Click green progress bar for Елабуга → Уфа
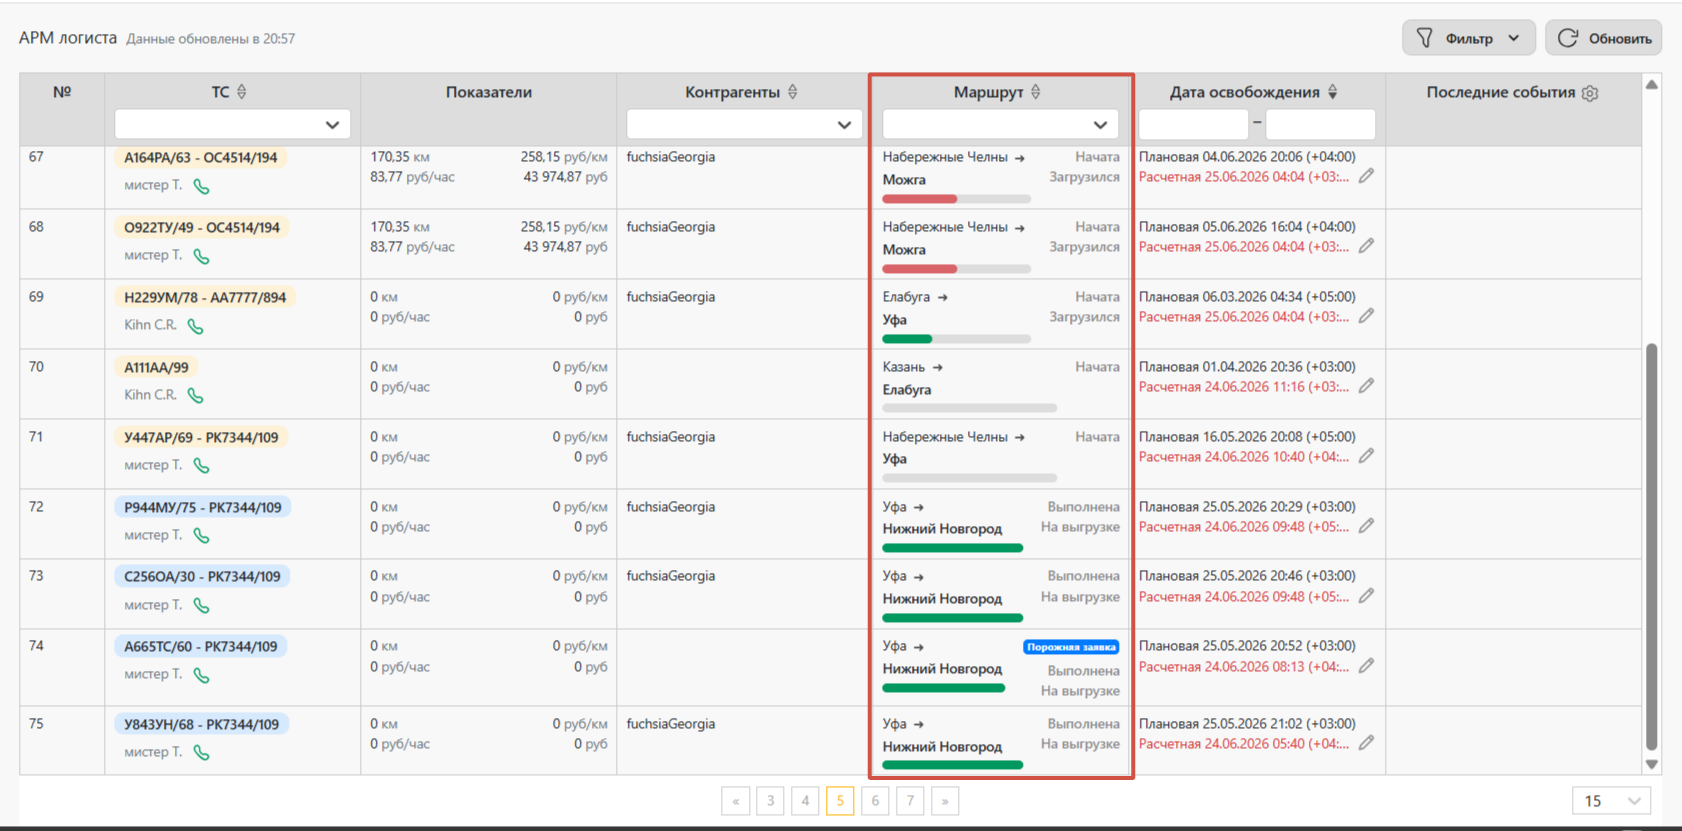Image resolution: width=1682 pixels, height=831 pixels. (x=956, y=339)
